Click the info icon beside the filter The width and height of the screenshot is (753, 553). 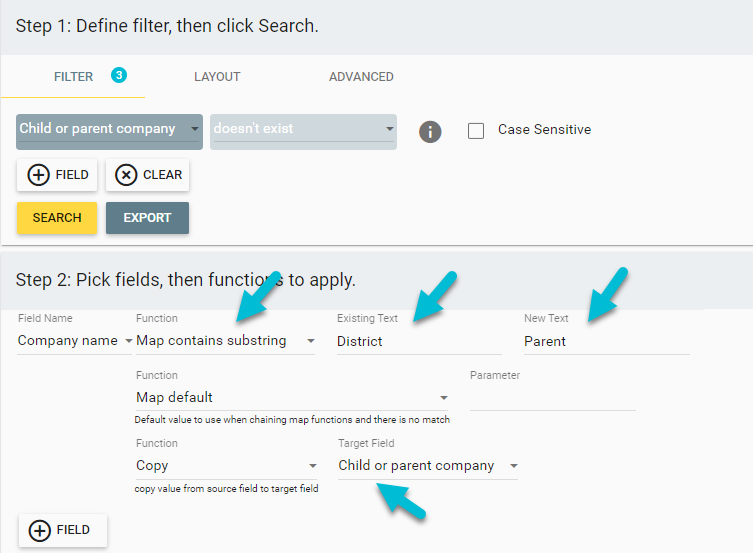point(430,132)
